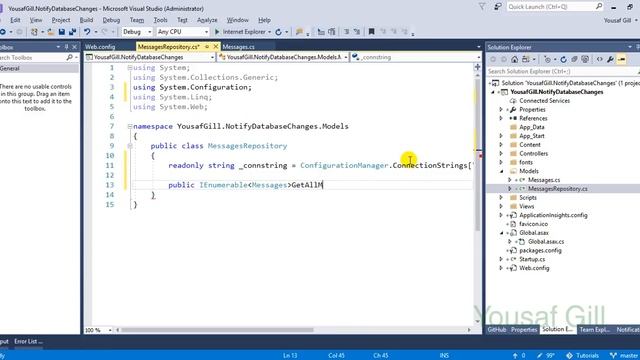Click the Yousaf Gill account name

click(x=617, y=20)
